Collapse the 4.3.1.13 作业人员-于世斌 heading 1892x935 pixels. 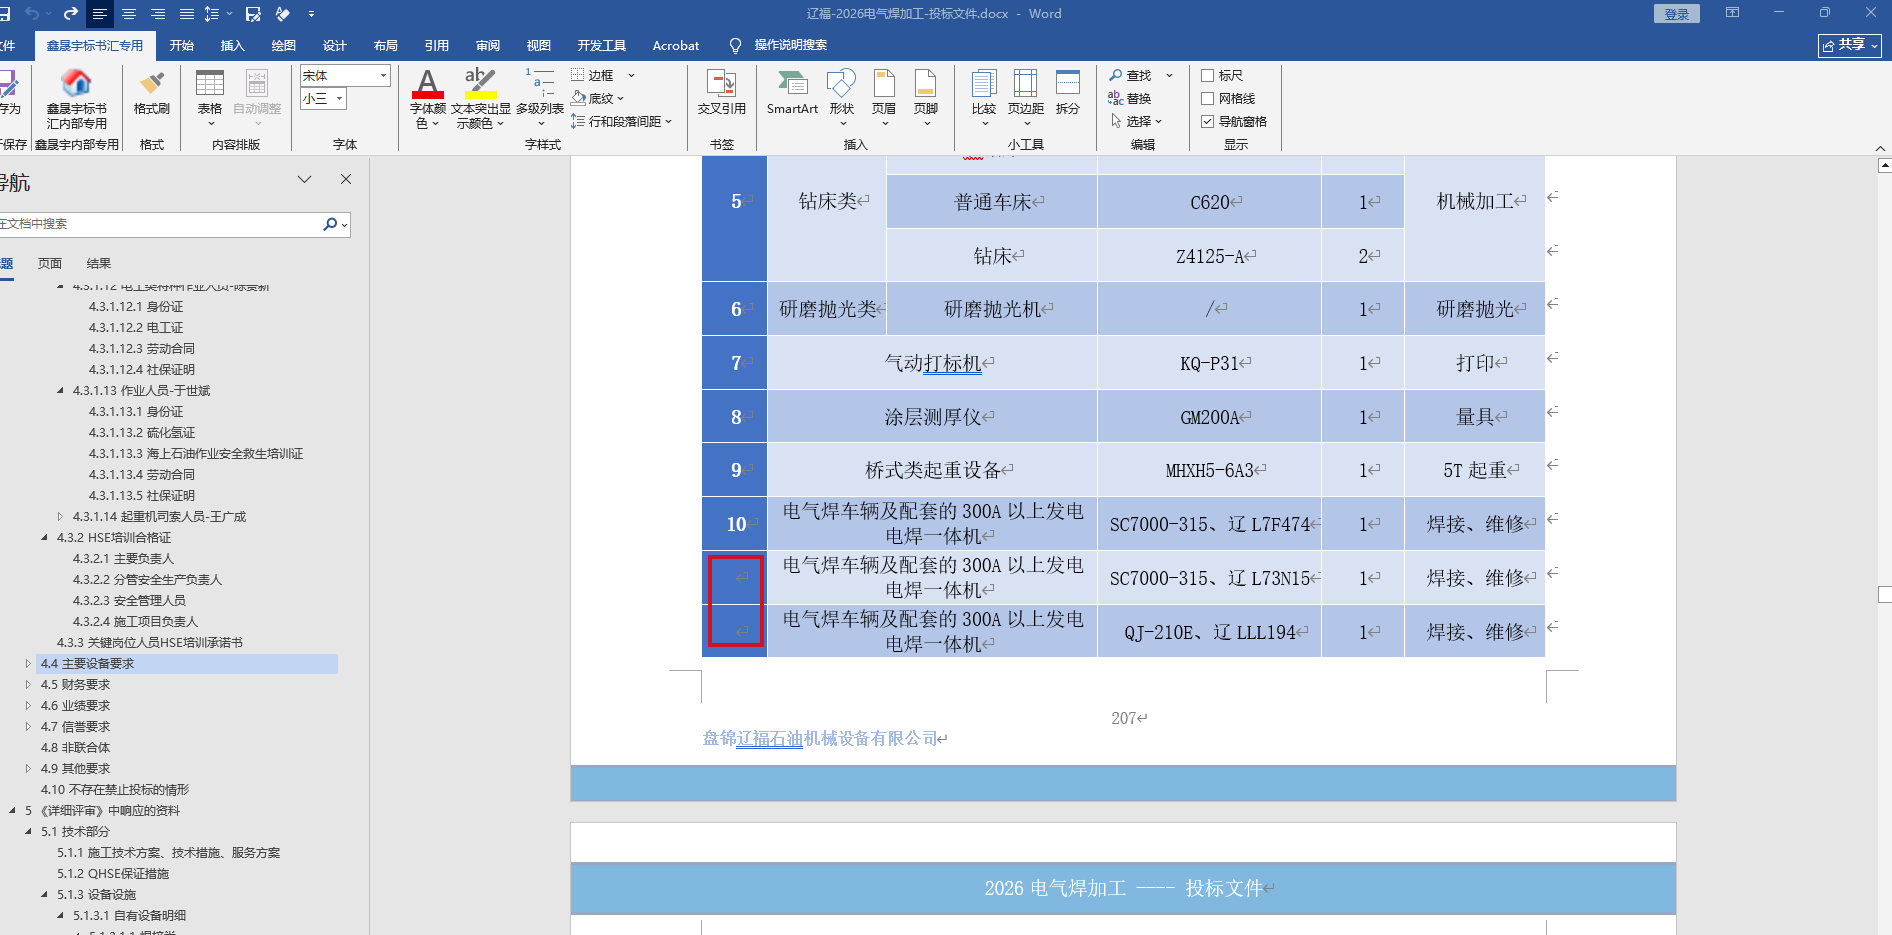pos(60,391)
